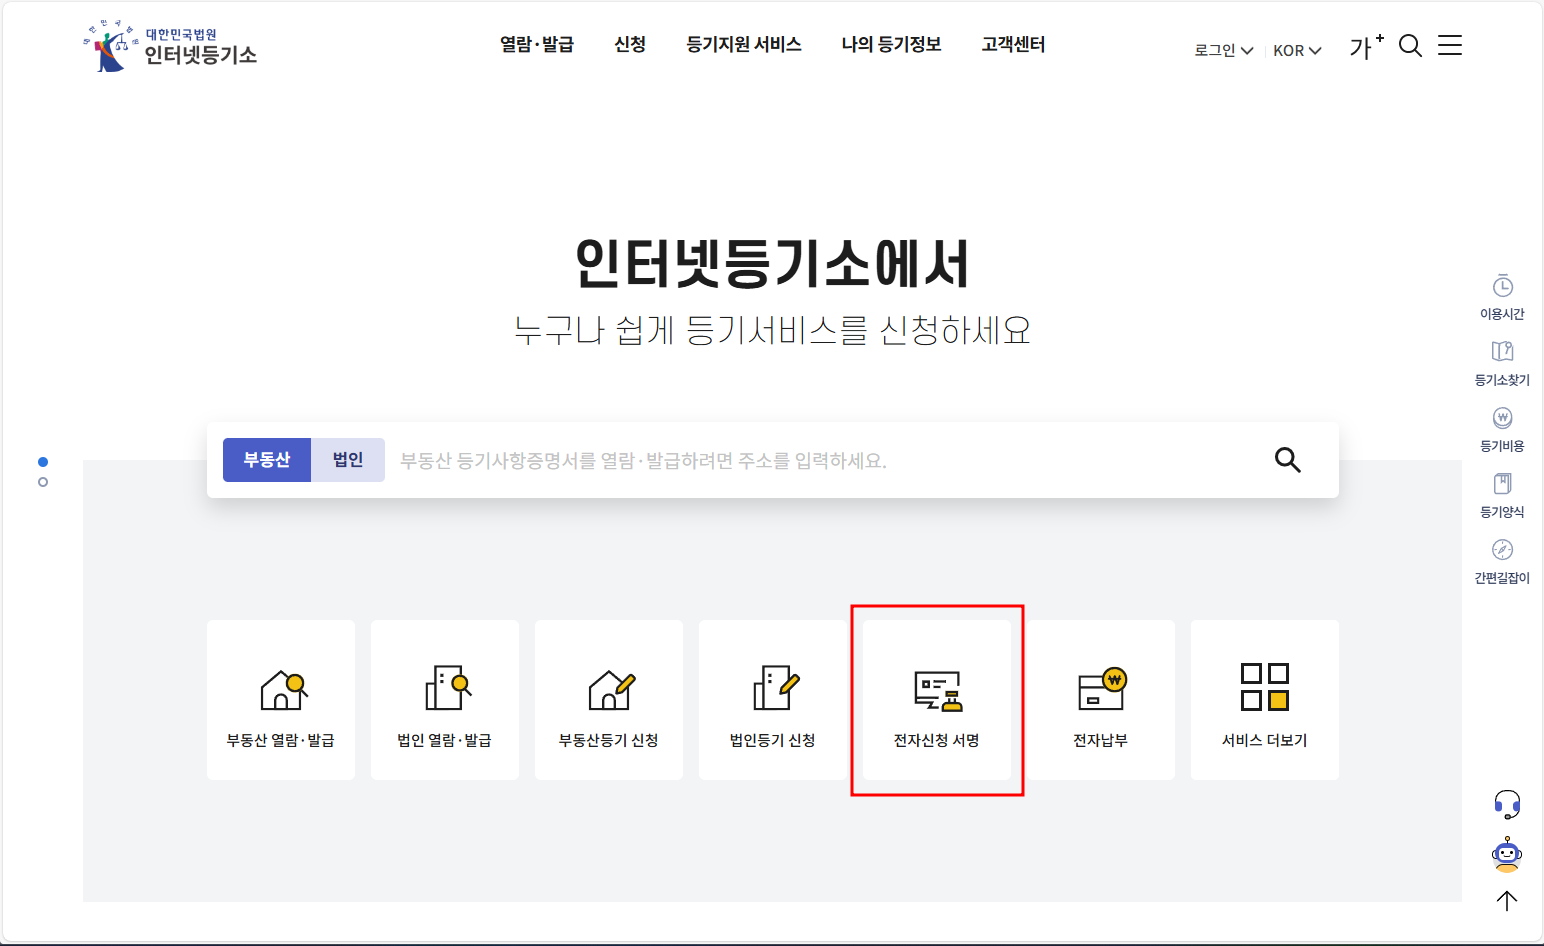This screenshot has width=1544, height=946.
Task: Open the 열람·발급 menu
Action: coord(537,44)
